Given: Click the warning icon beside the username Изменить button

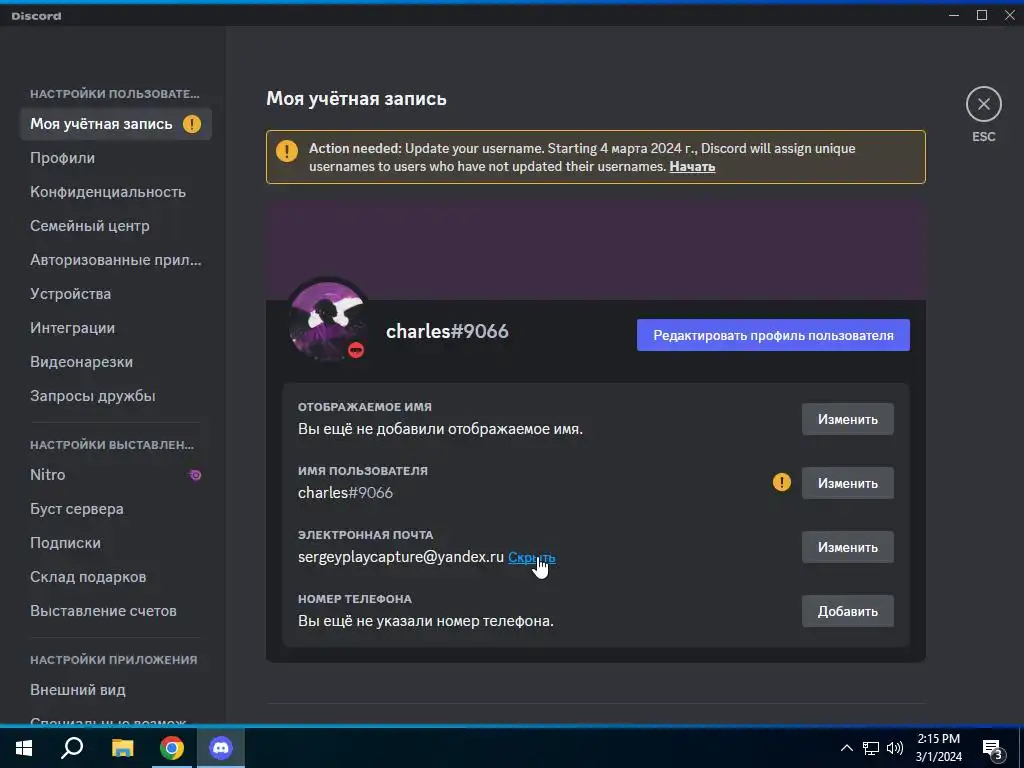Looking at the screenshot, I should click(x=782, y=483).
